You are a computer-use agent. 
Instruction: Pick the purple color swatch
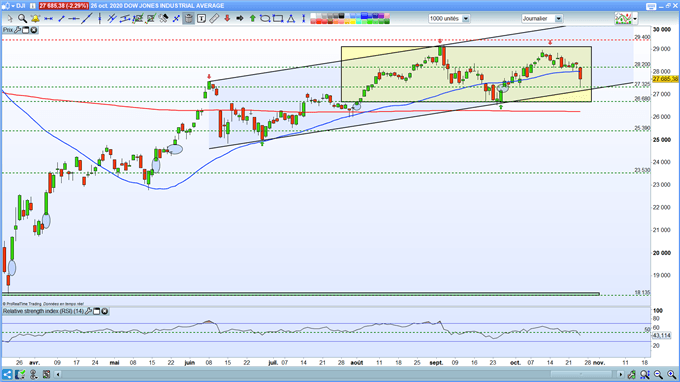pyautogui.click(x=381, y=16)
